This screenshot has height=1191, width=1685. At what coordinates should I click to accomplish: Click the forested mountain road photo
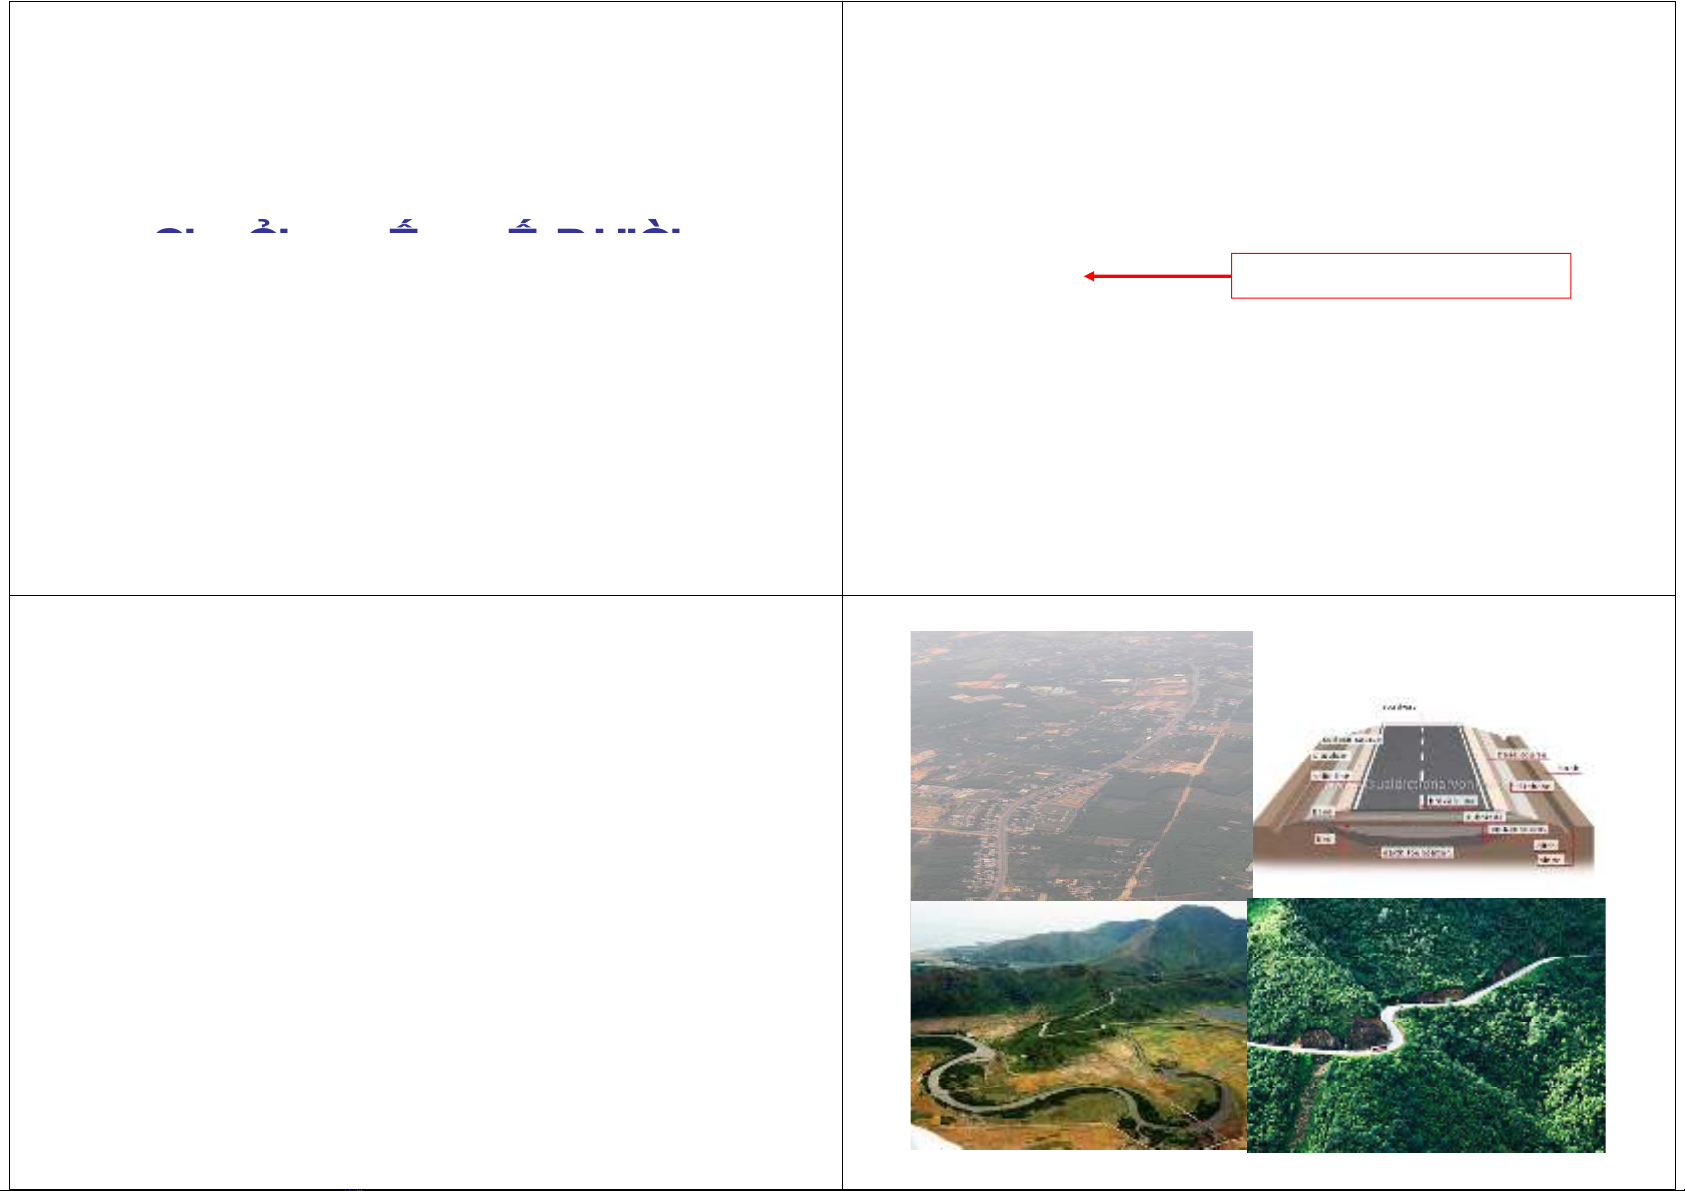1426,1025
